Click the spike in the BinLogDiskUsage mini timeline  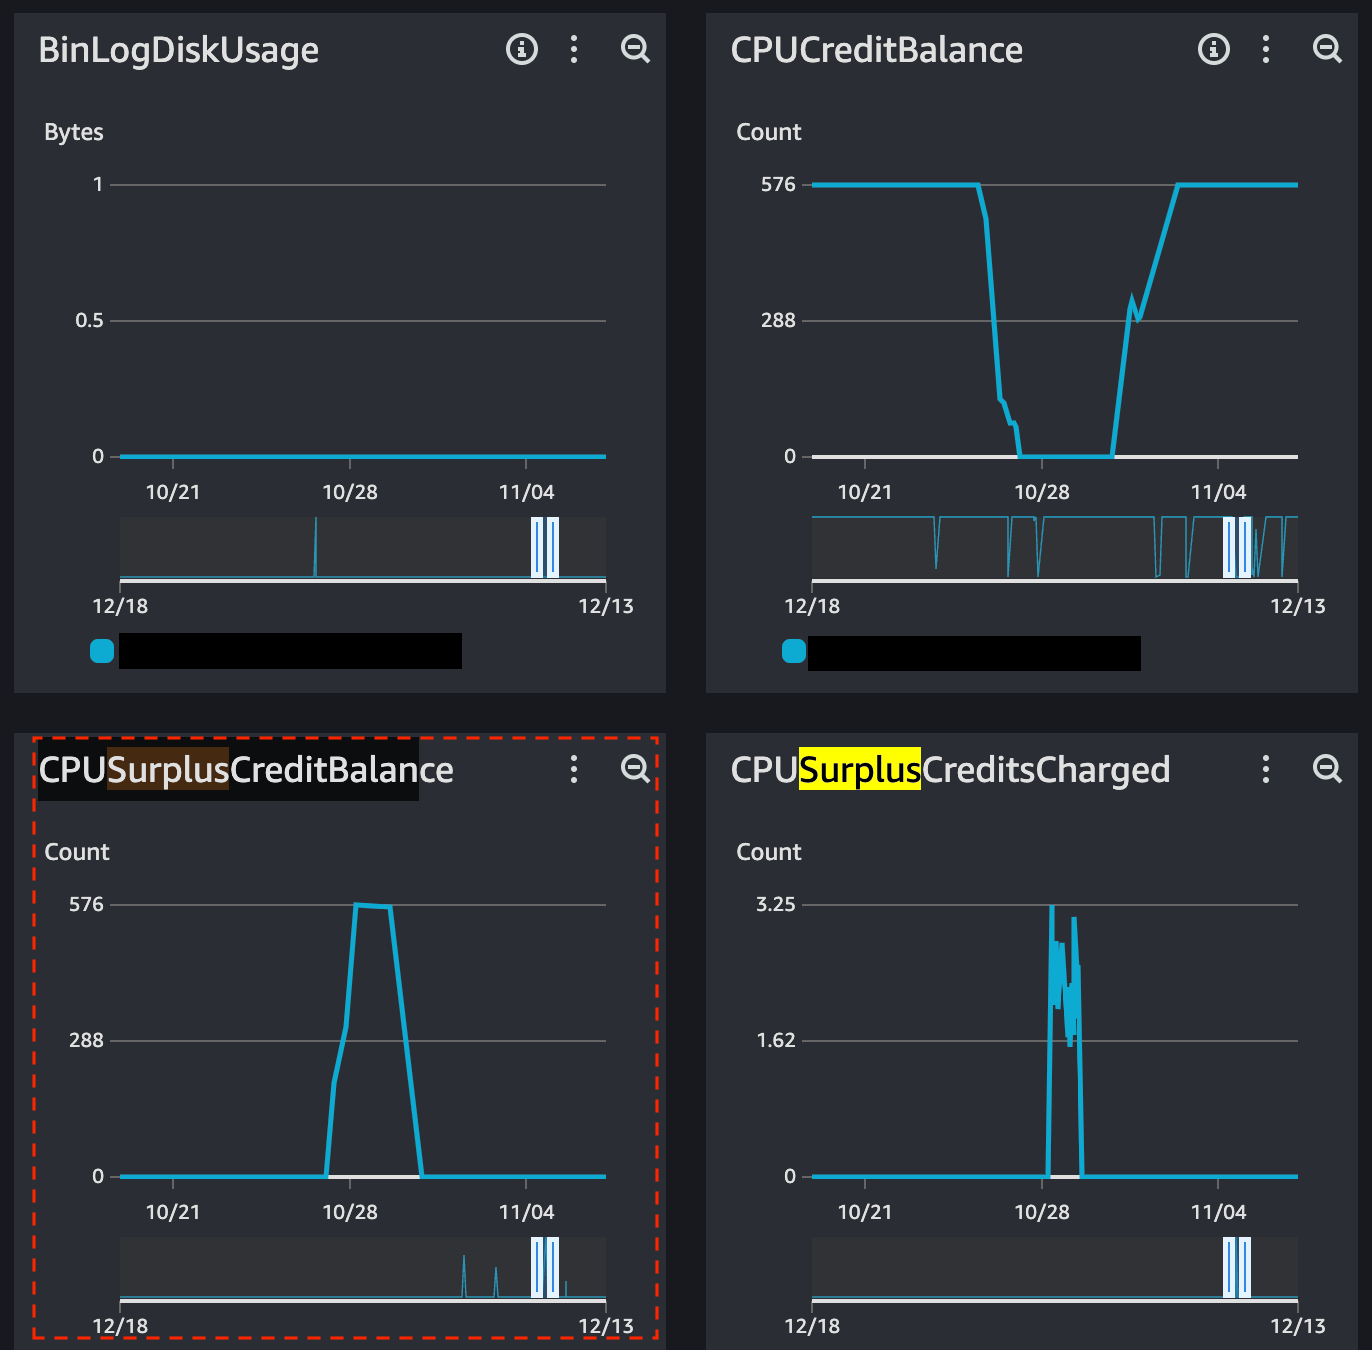coord(316,548)
